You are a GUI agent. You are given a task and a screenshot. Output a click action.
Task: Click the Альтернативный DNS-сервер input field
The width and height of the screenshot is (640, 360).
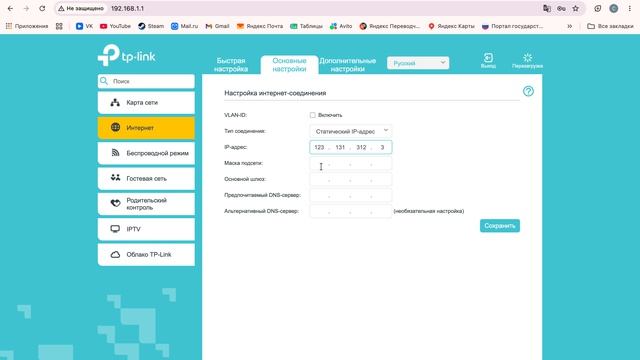click(x=351, y=211)
